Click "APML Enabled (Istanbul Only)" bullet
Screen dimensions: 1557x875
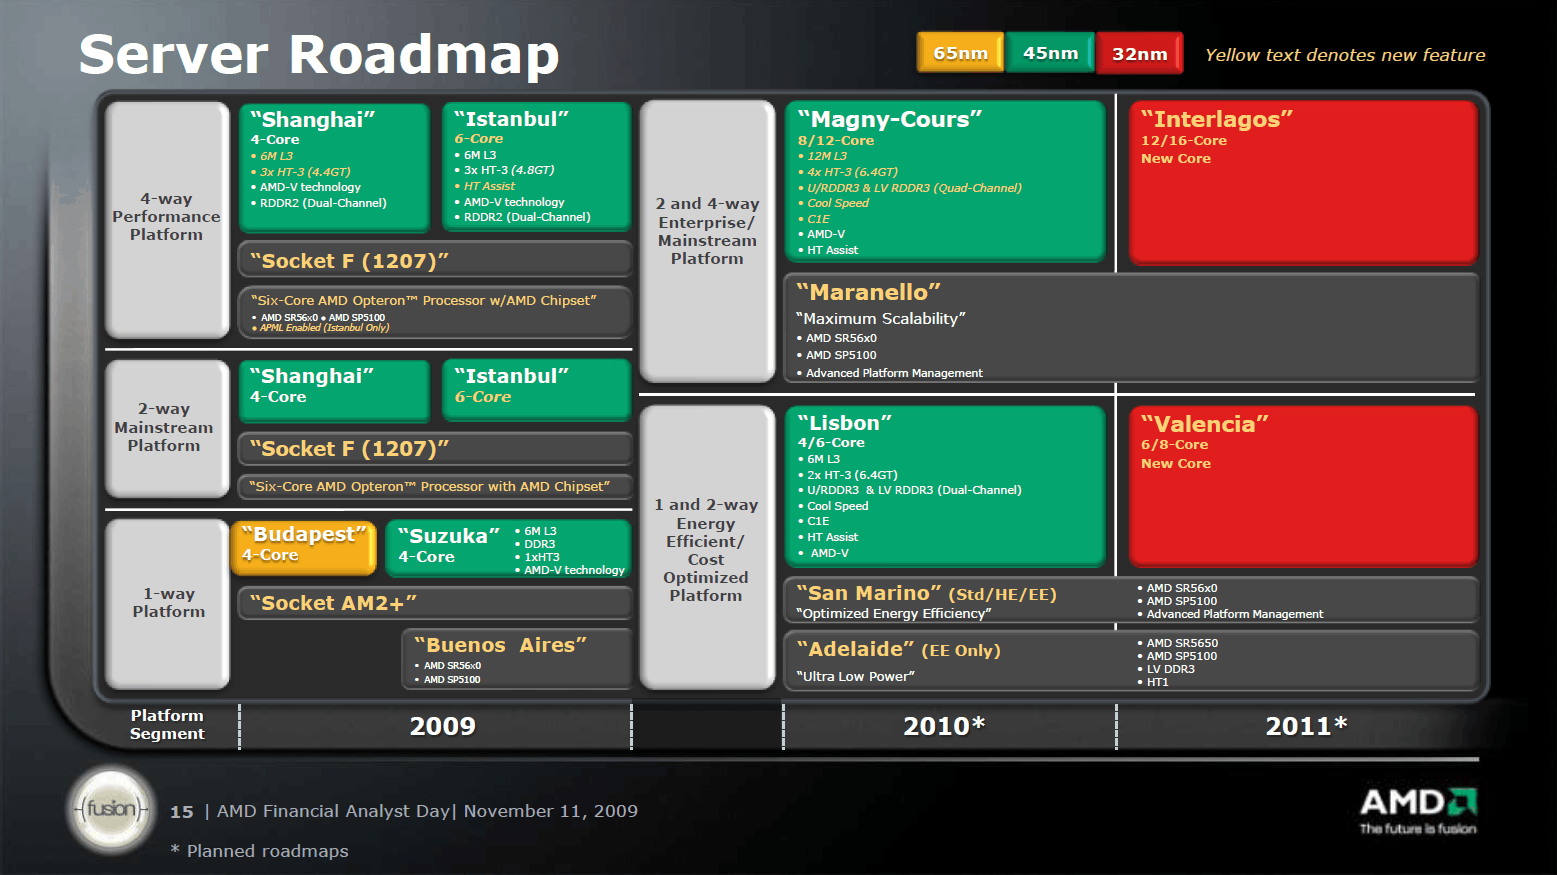[324, 328]
